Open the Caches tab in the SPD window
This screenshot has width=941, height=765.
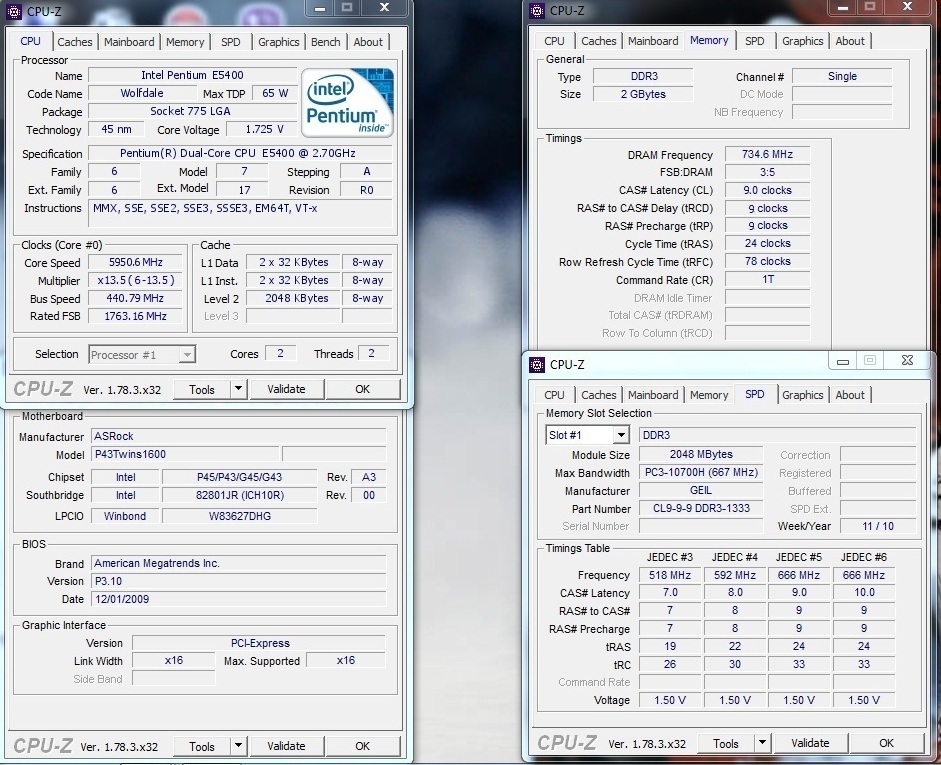[598, 395]
